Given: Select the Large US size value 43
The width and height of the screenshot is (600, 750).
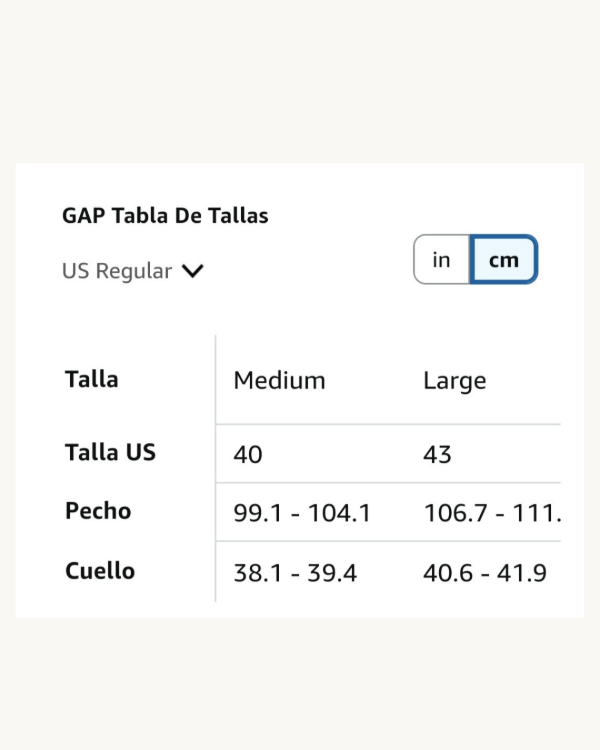Looking at the screenshot, I should 437,454.
